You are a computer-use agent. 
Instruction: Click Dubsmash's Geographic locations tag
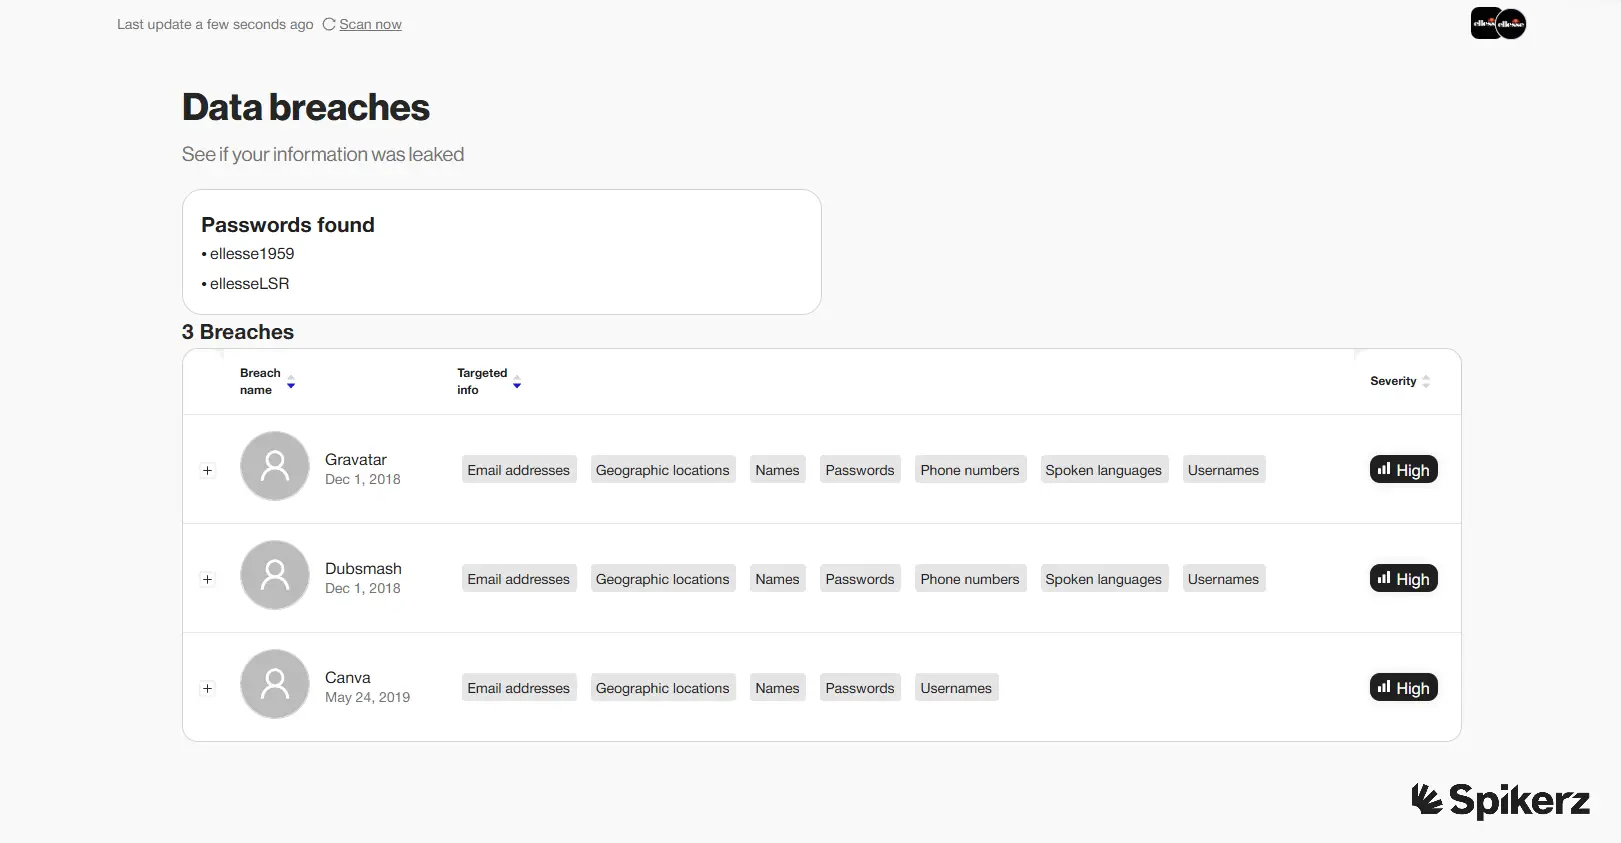[663, 579]
